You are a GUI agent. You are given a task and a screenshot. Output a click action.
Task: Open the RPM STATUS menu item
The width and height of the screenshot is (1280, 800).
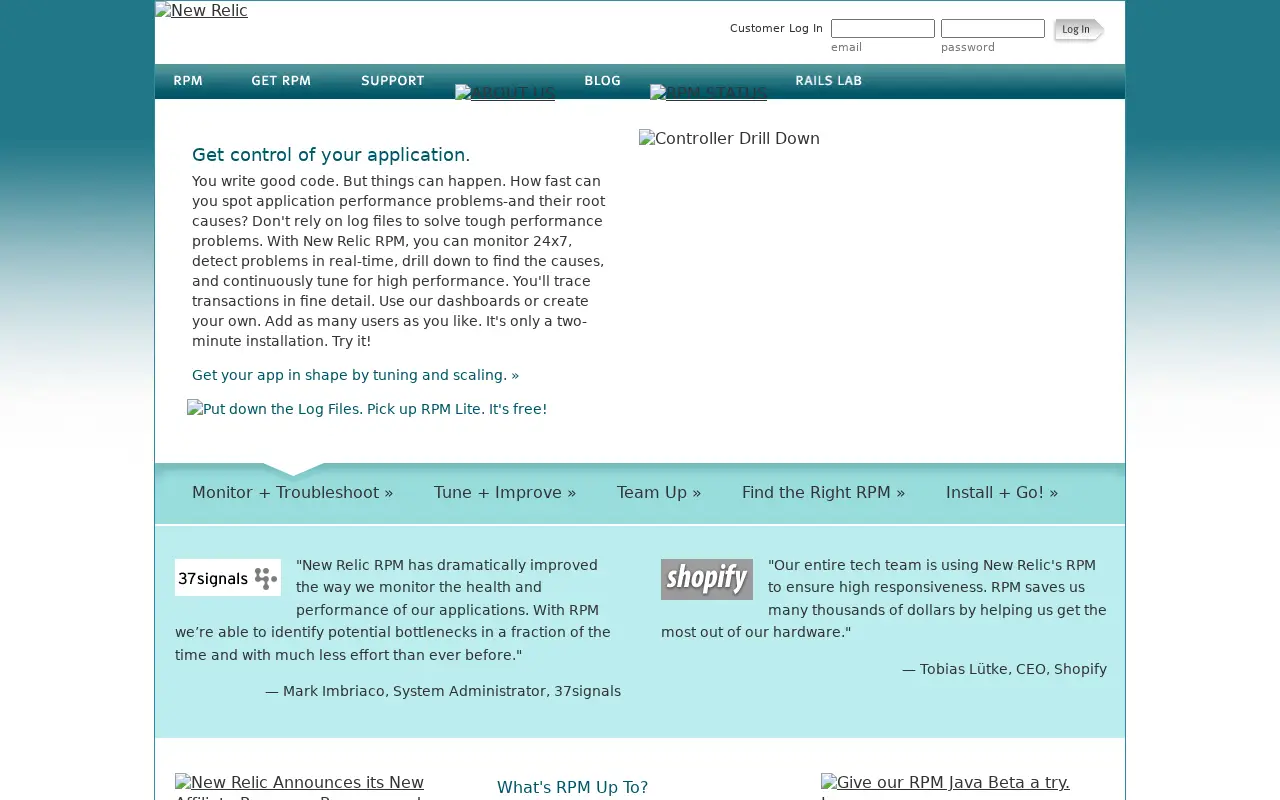708,93
